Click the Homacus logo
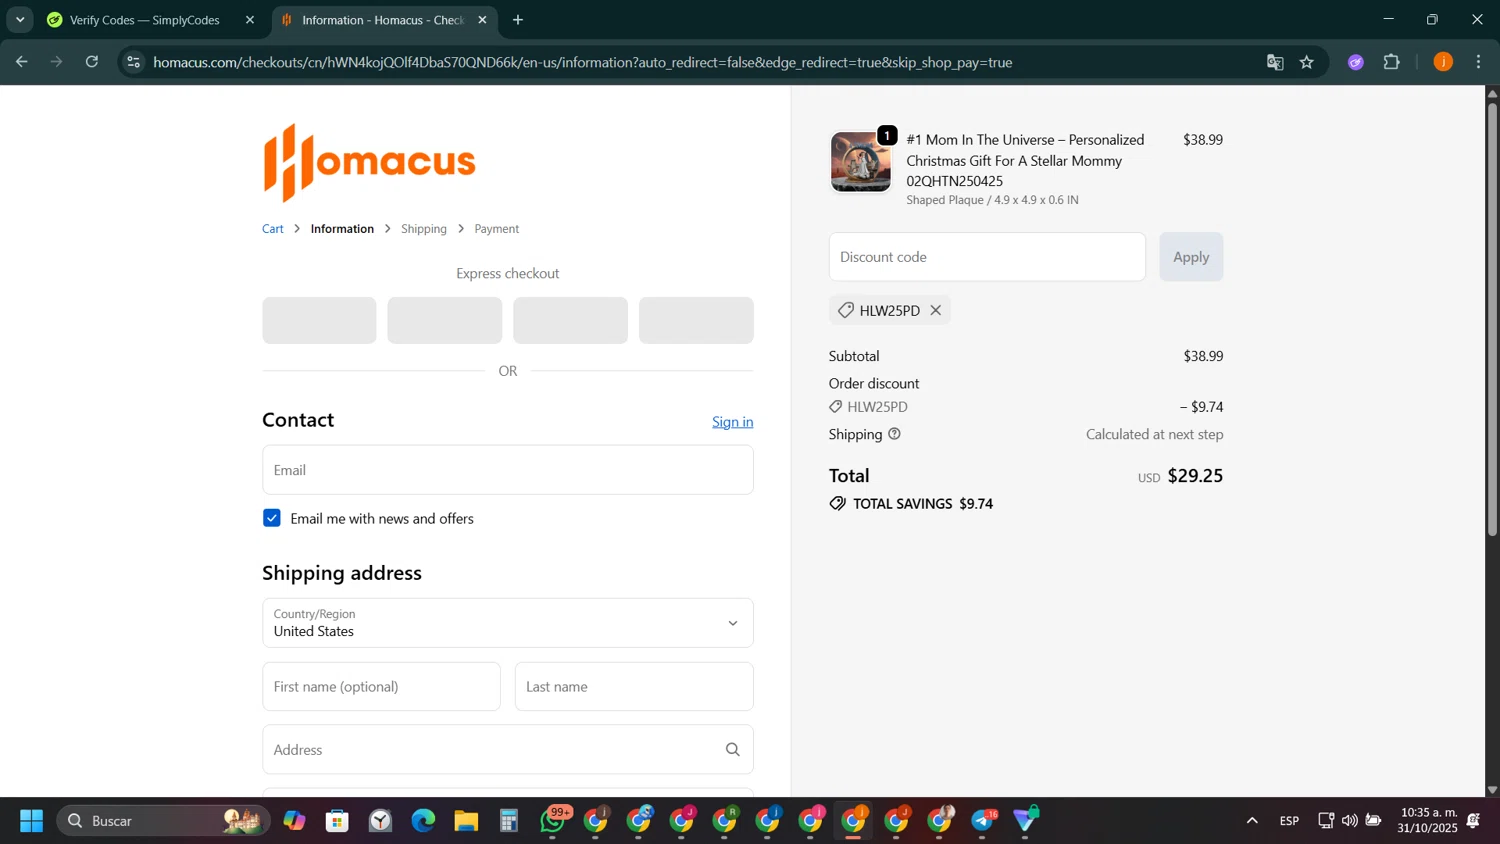1500x844 pixels. pos(369,162)
